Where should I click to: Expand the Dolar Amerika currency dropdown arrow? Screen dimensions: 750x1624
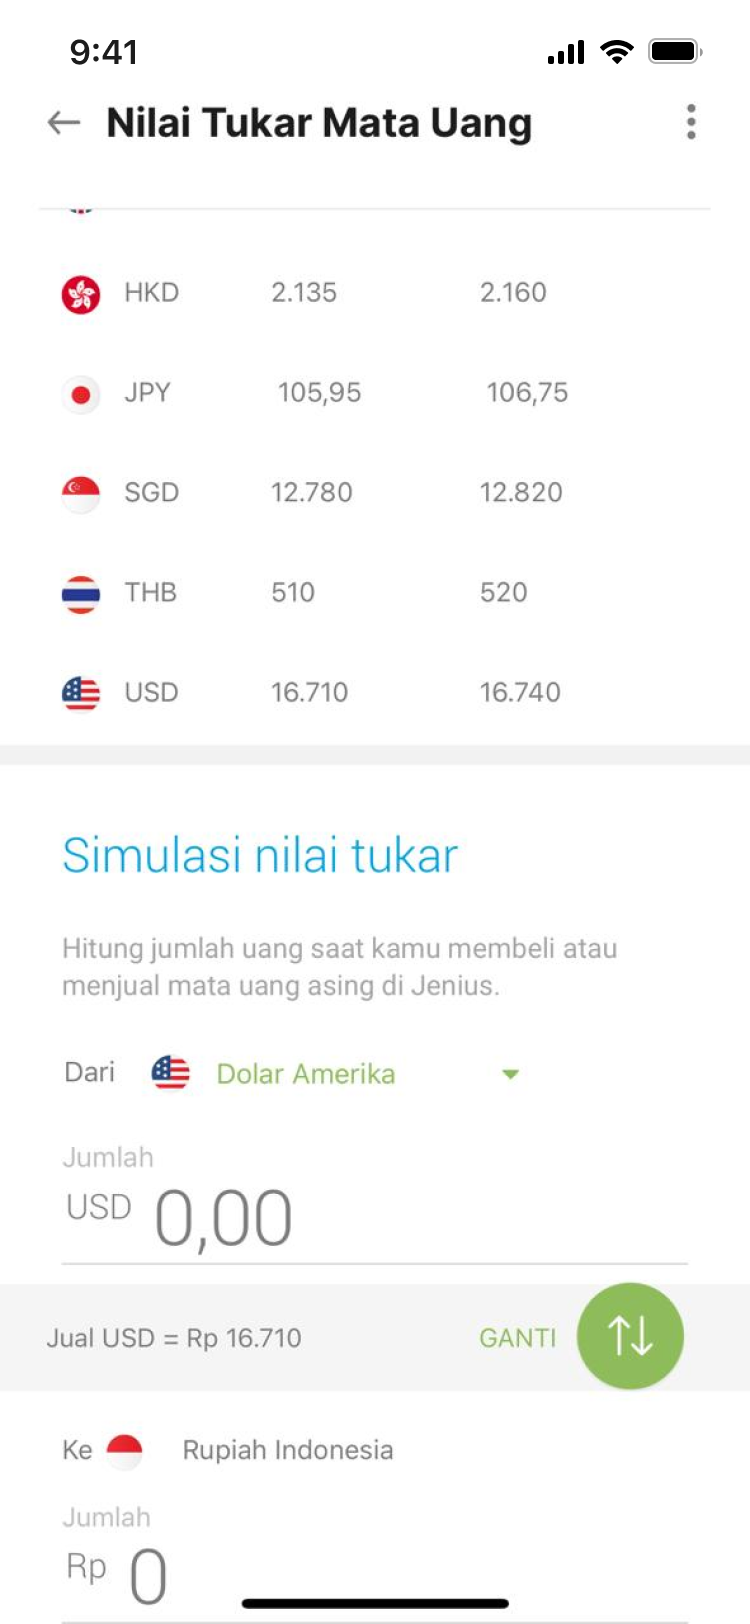tap(510, 1074)
